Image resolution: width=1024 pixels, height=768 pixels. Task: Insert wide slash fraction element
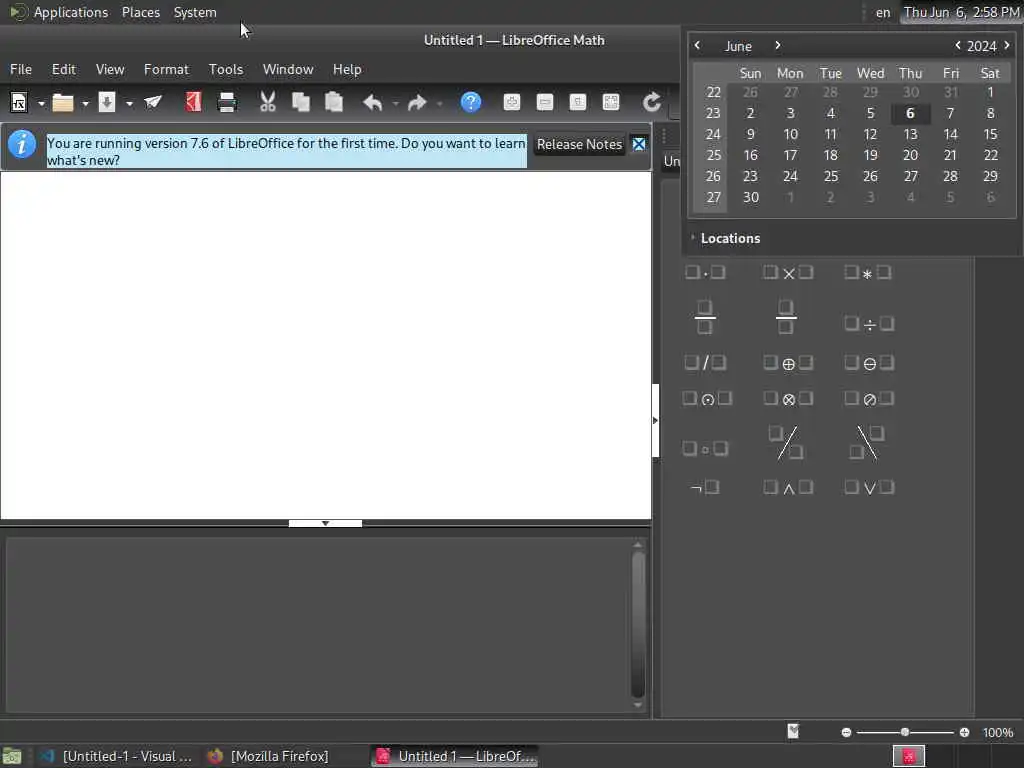click(787, 443)
